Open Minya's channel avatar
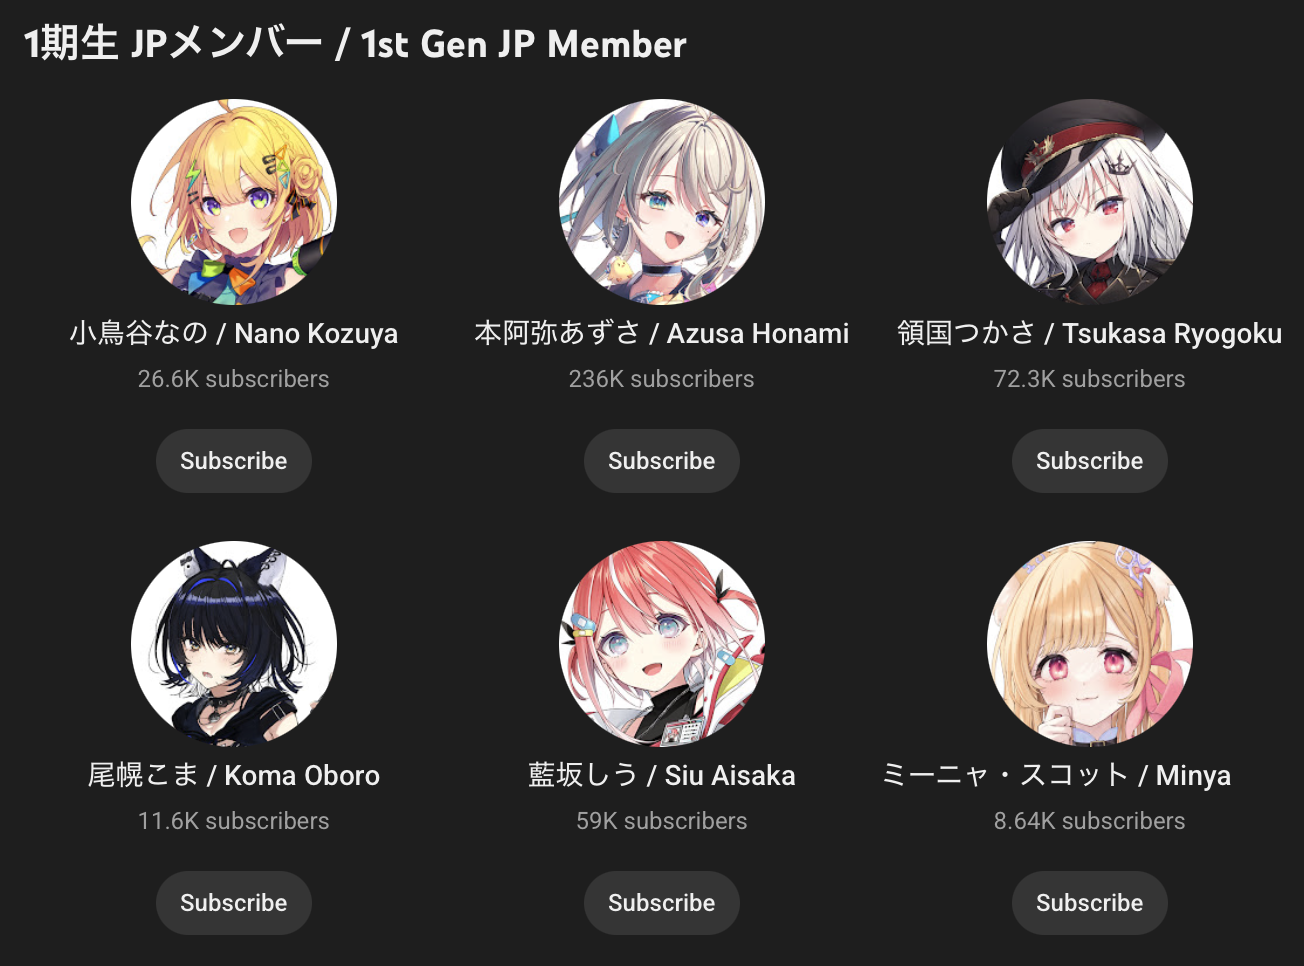 tap(1090, 644)
